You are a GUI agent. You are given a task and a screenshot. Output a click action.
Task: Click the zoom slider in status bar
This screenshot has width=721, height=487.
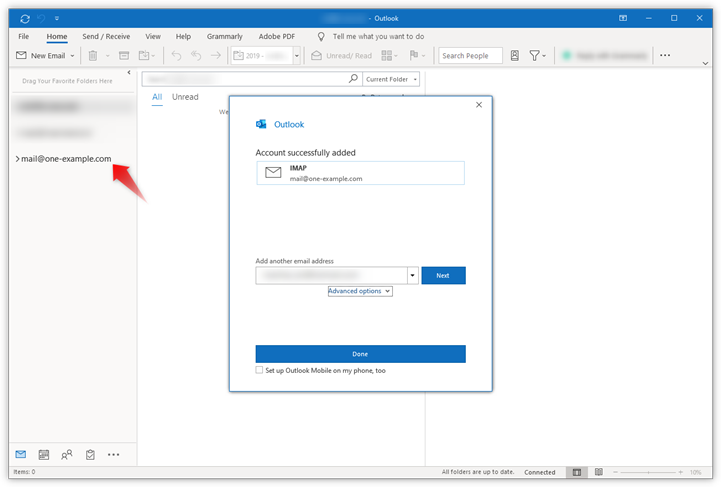point(648,472)
